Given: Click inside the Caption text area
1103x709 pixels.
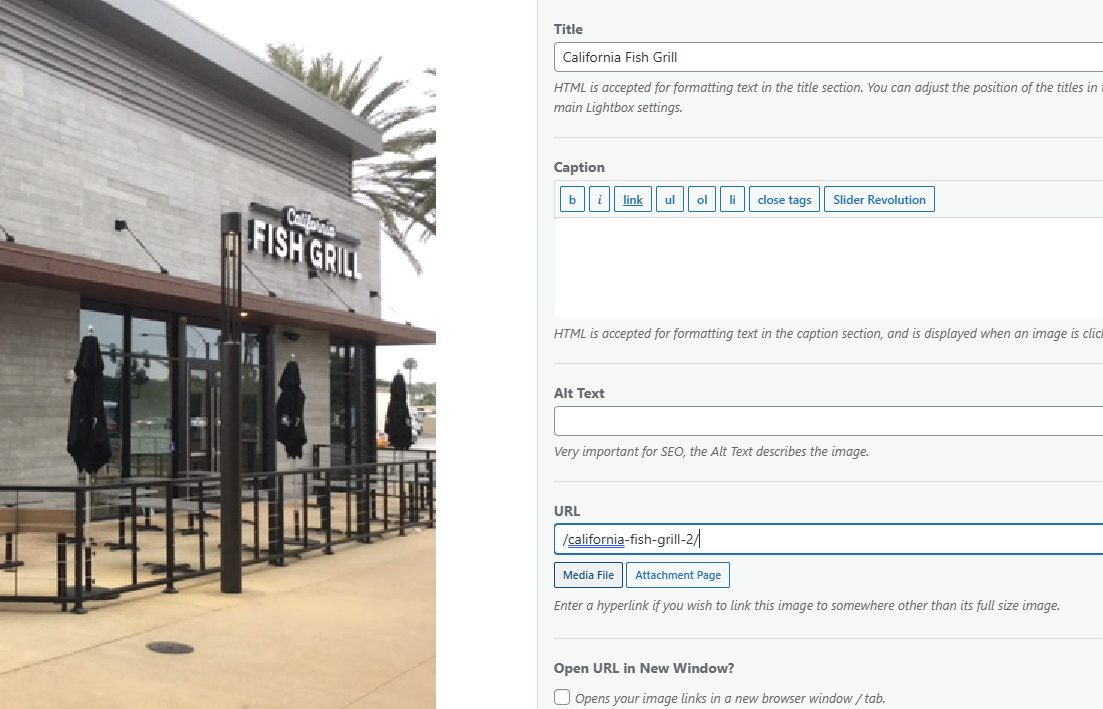Looking at the screenshot, I should (829, 268).
